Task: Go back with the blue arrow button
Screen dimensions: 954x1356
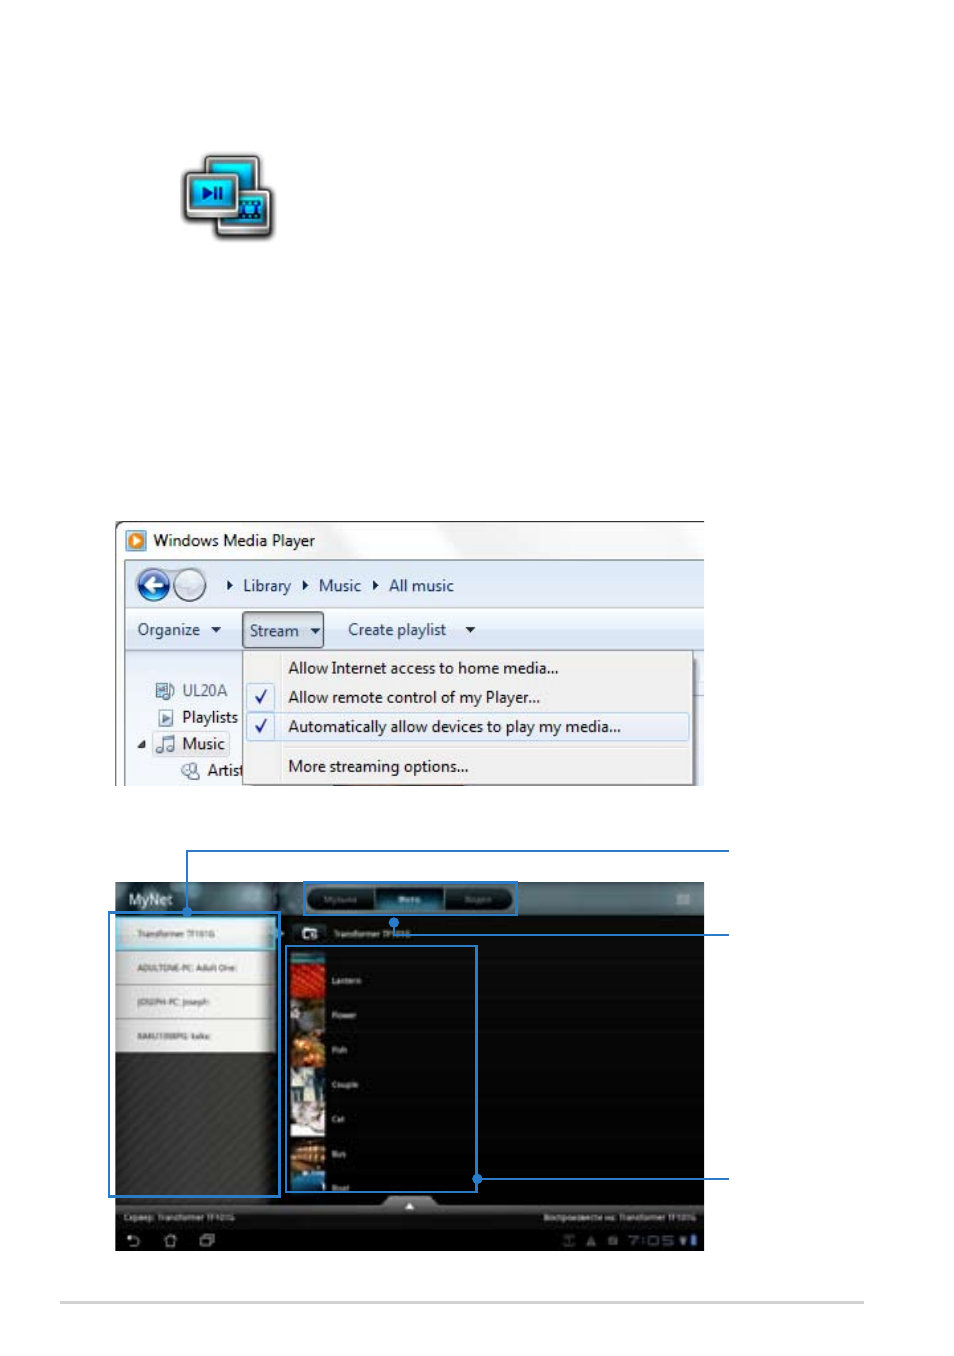Action: 154,585
